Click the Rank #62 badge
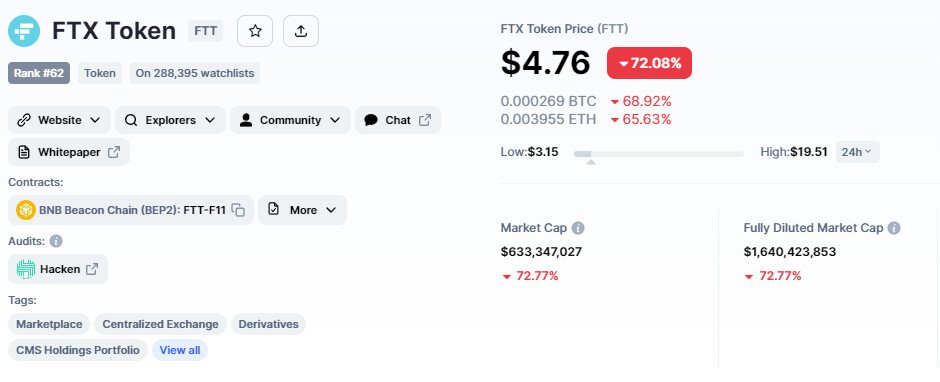This screenshot has width=940, height=382. (39, 73)
